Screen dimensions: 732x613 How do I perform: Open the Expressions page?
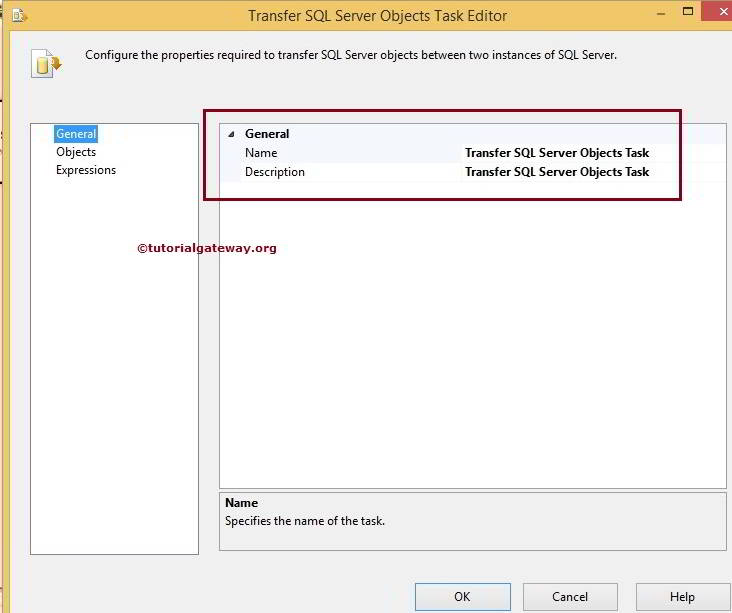tap(86, 170)
